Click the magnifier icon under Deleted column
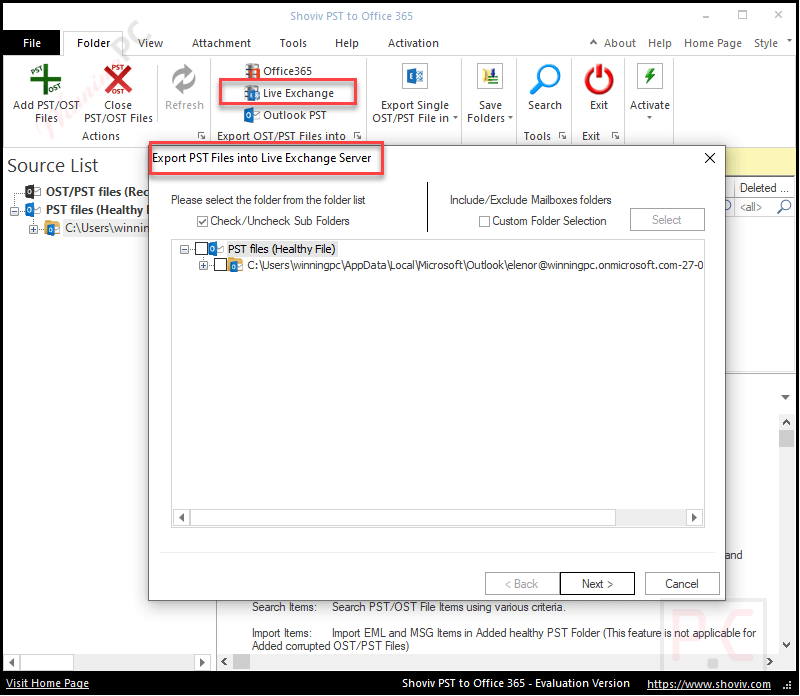 point(784,207)
